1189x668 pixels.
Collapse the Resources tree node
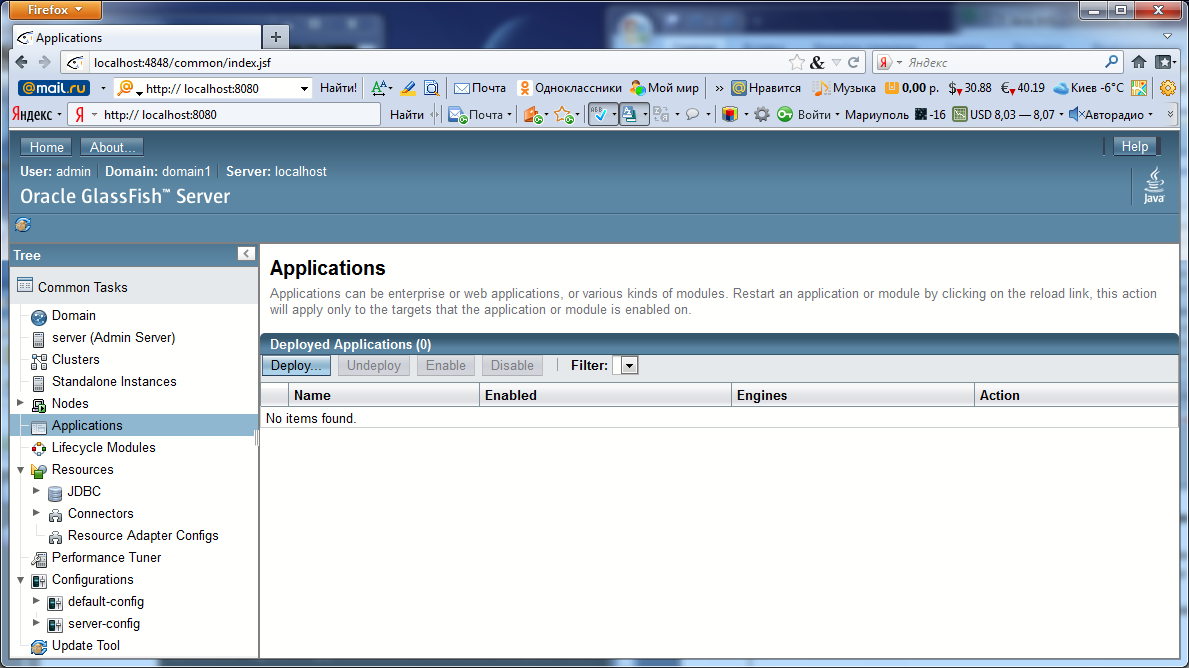[20, 469]
